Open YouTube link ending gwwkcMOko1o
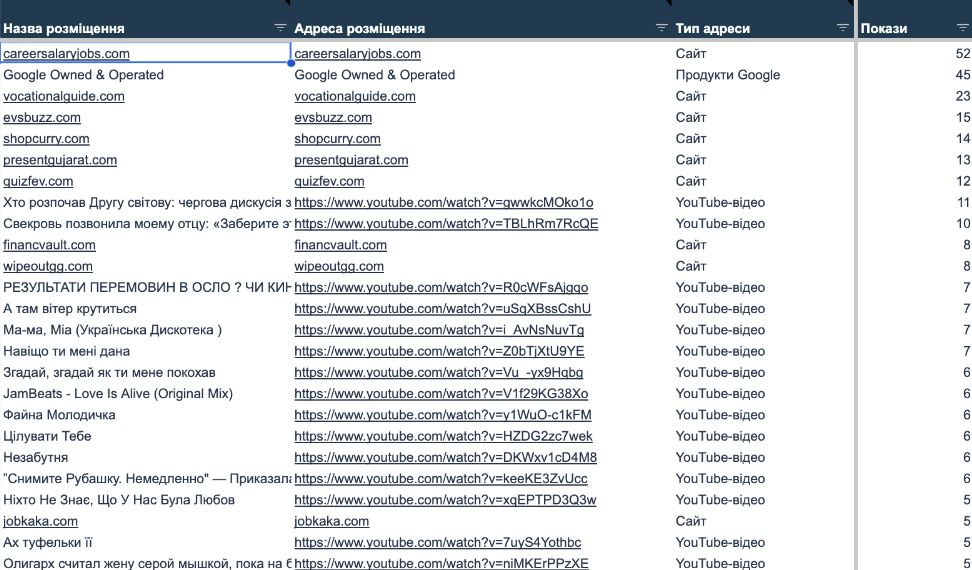Image resolution: width=972 pixels, height=570 pixels. click(444, 202)
